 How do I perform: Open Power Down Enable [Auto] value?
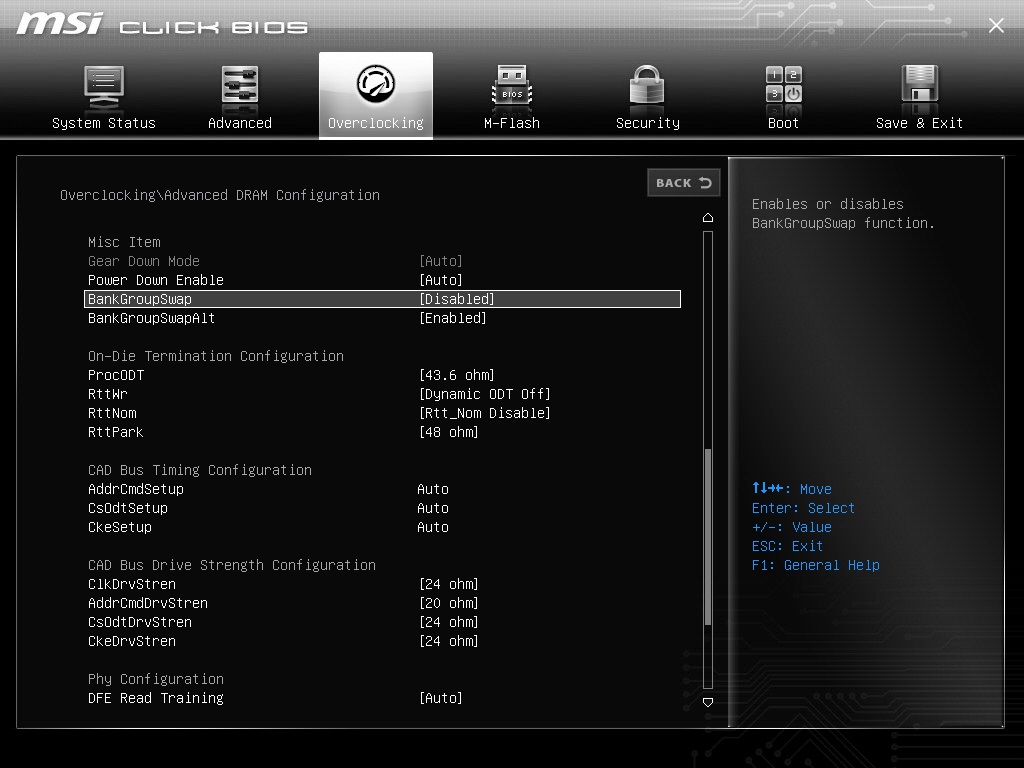coord(441,280)
